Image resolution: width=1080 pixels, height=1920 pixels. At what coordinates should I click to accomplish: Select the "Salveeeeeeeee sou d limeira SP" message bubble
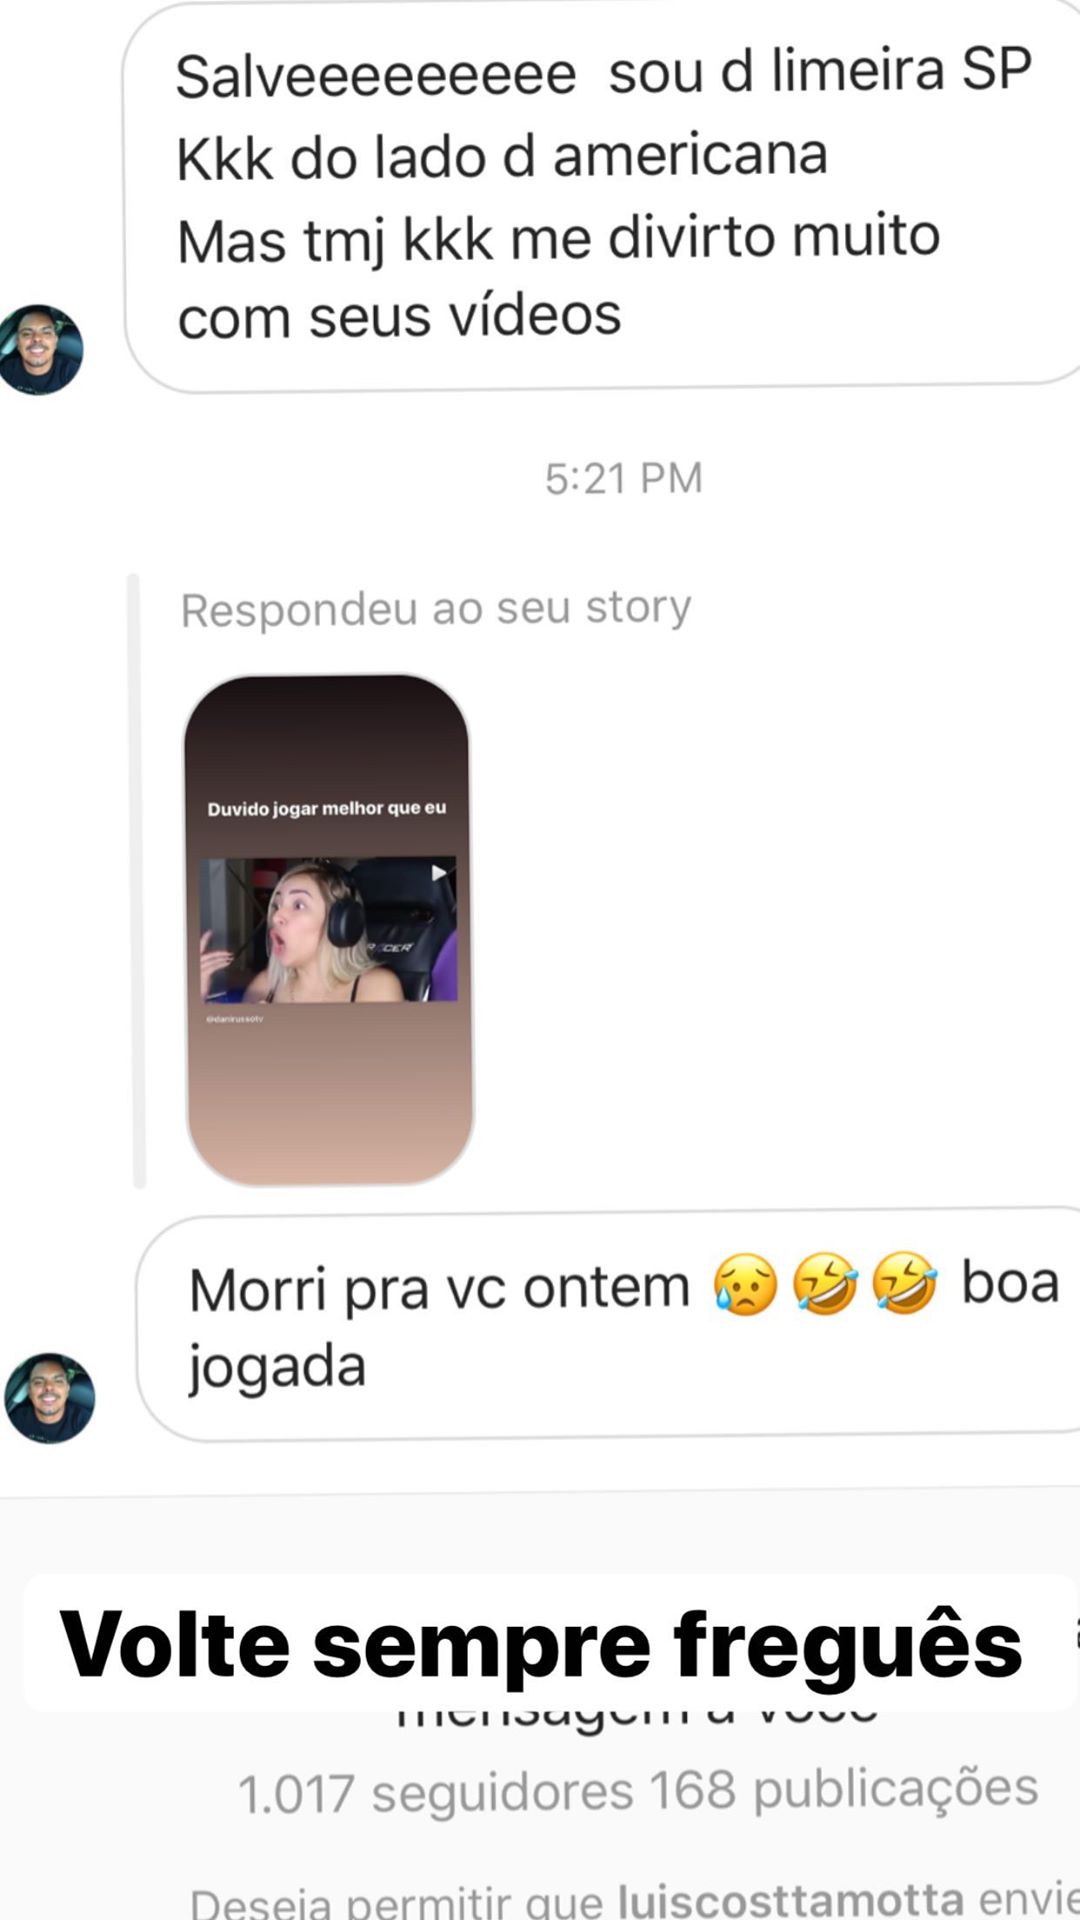coord(602,196)
